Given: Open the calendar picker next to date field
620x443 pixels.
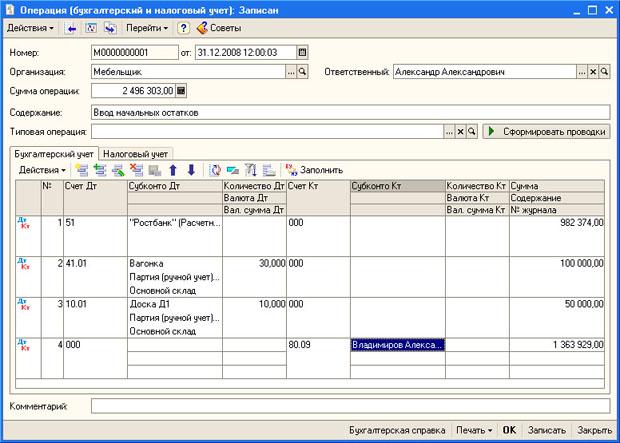Looking at the screenshot, I should click(302, 53).
